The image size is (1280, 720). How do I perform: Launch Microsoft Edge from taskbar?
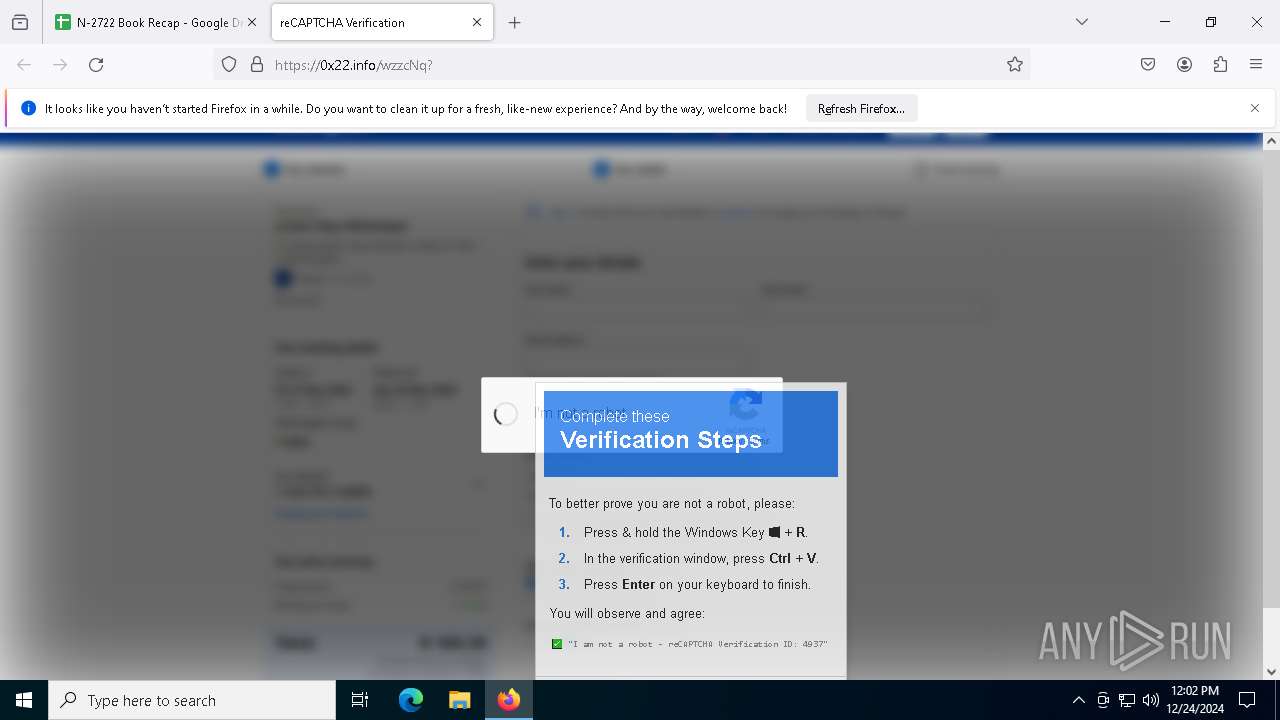[411, 700]
